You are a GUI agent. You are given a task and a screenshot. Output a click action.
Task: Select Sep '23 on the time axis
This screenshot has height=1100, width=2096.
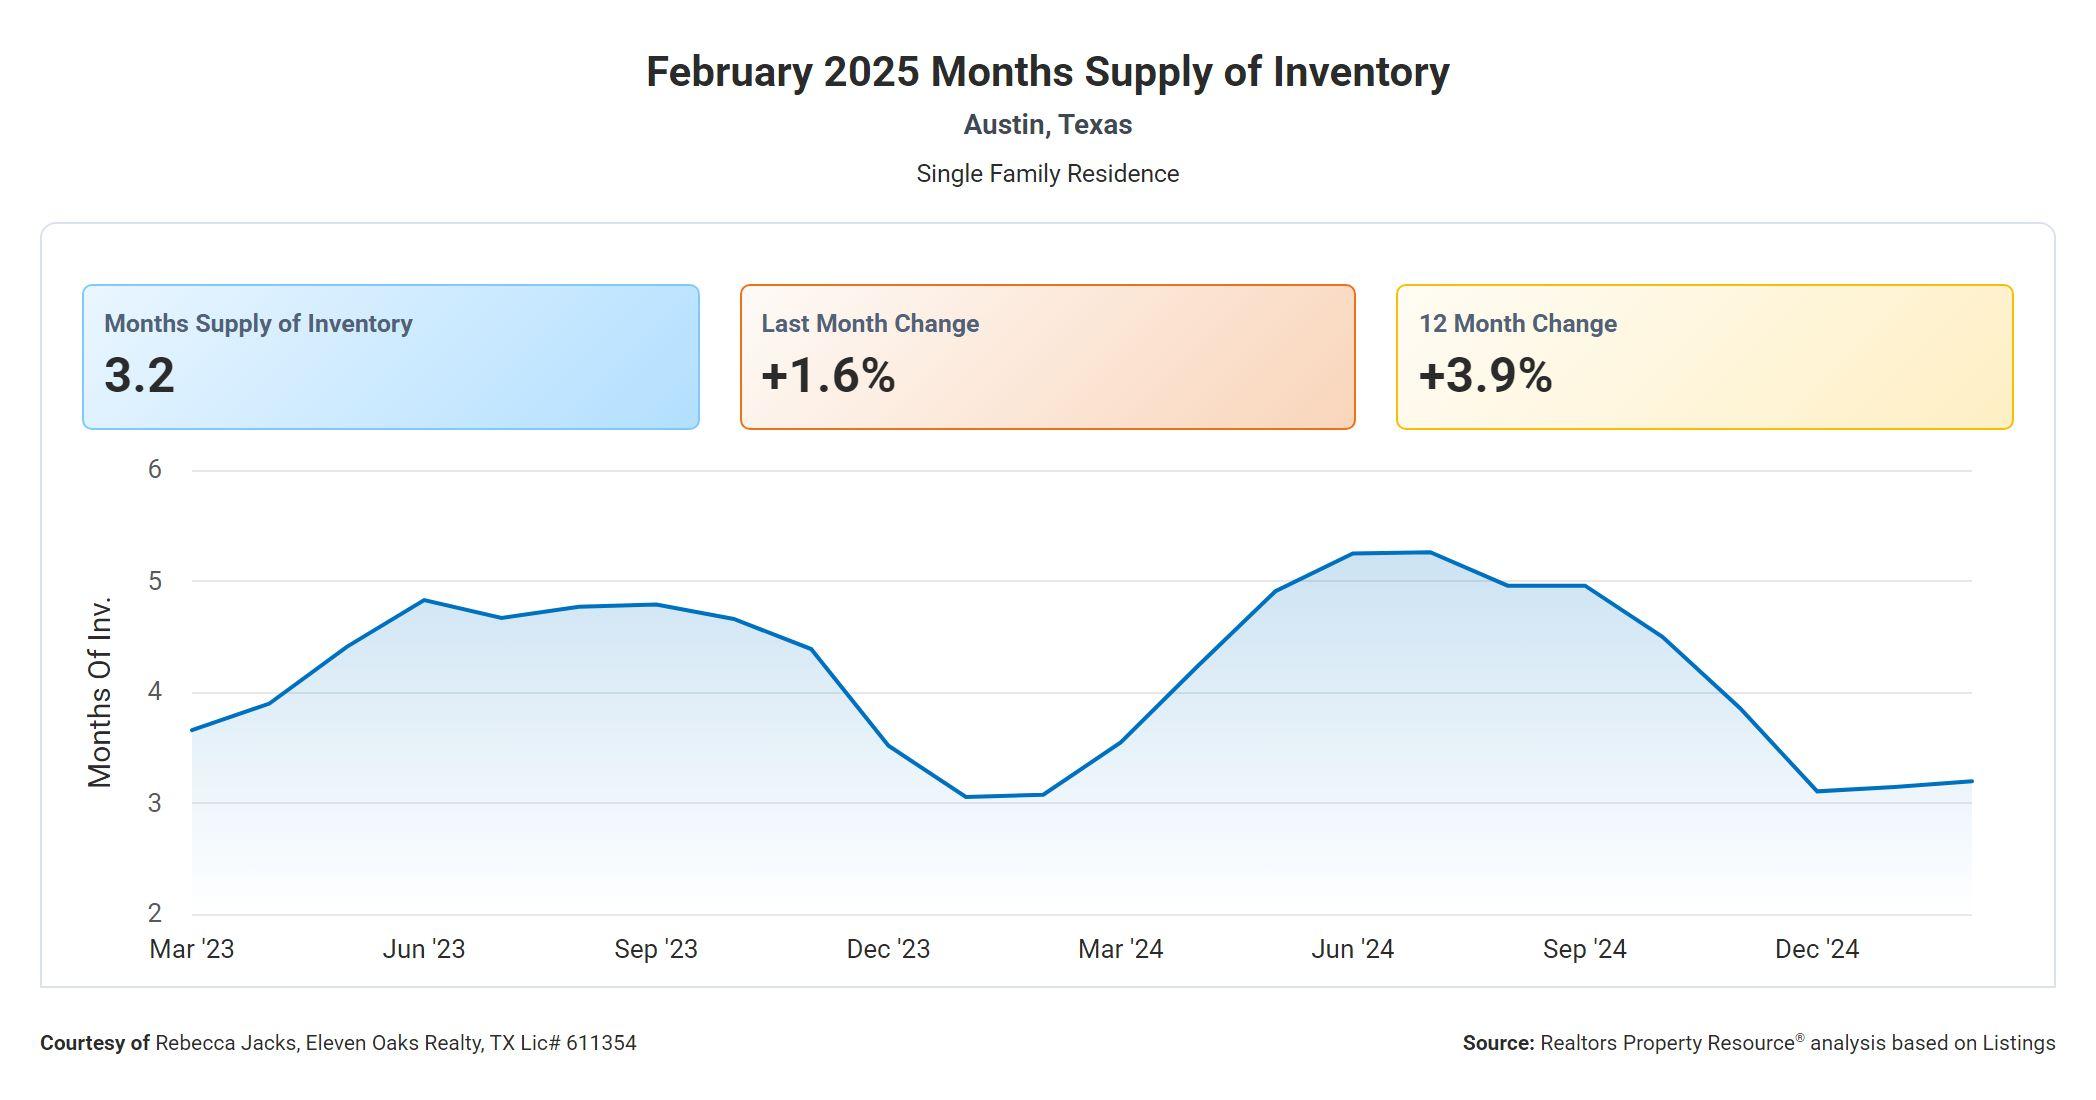click(656, 949)
